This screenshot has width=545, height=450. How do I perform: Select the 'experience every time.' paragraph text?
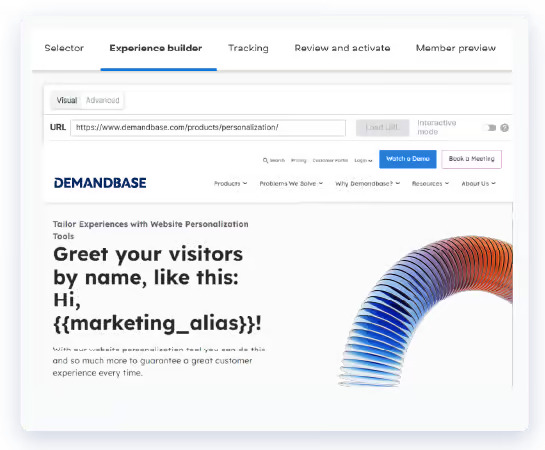98,373
